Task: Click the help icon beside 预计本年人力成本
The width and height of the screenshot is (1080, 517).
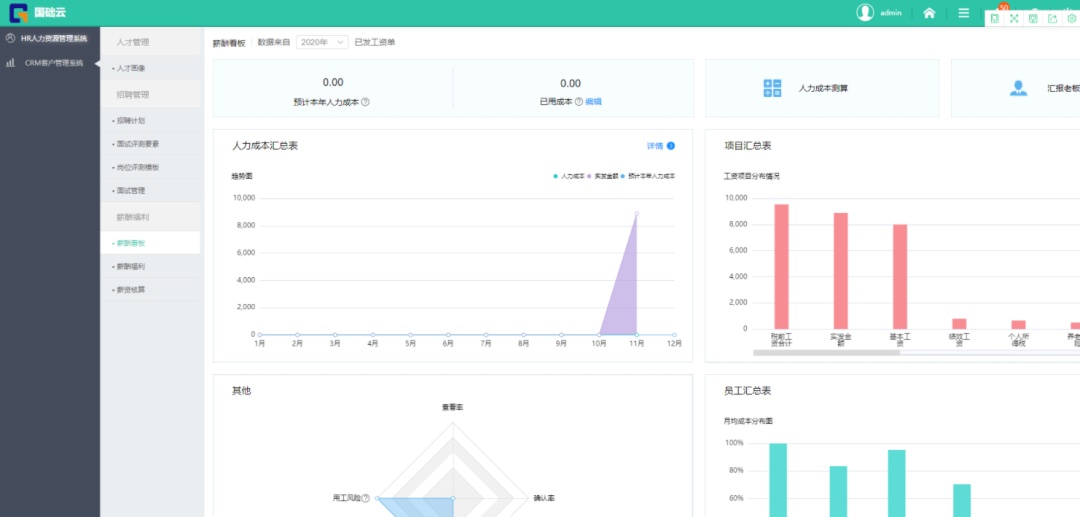Action: [x=365, y=102]
